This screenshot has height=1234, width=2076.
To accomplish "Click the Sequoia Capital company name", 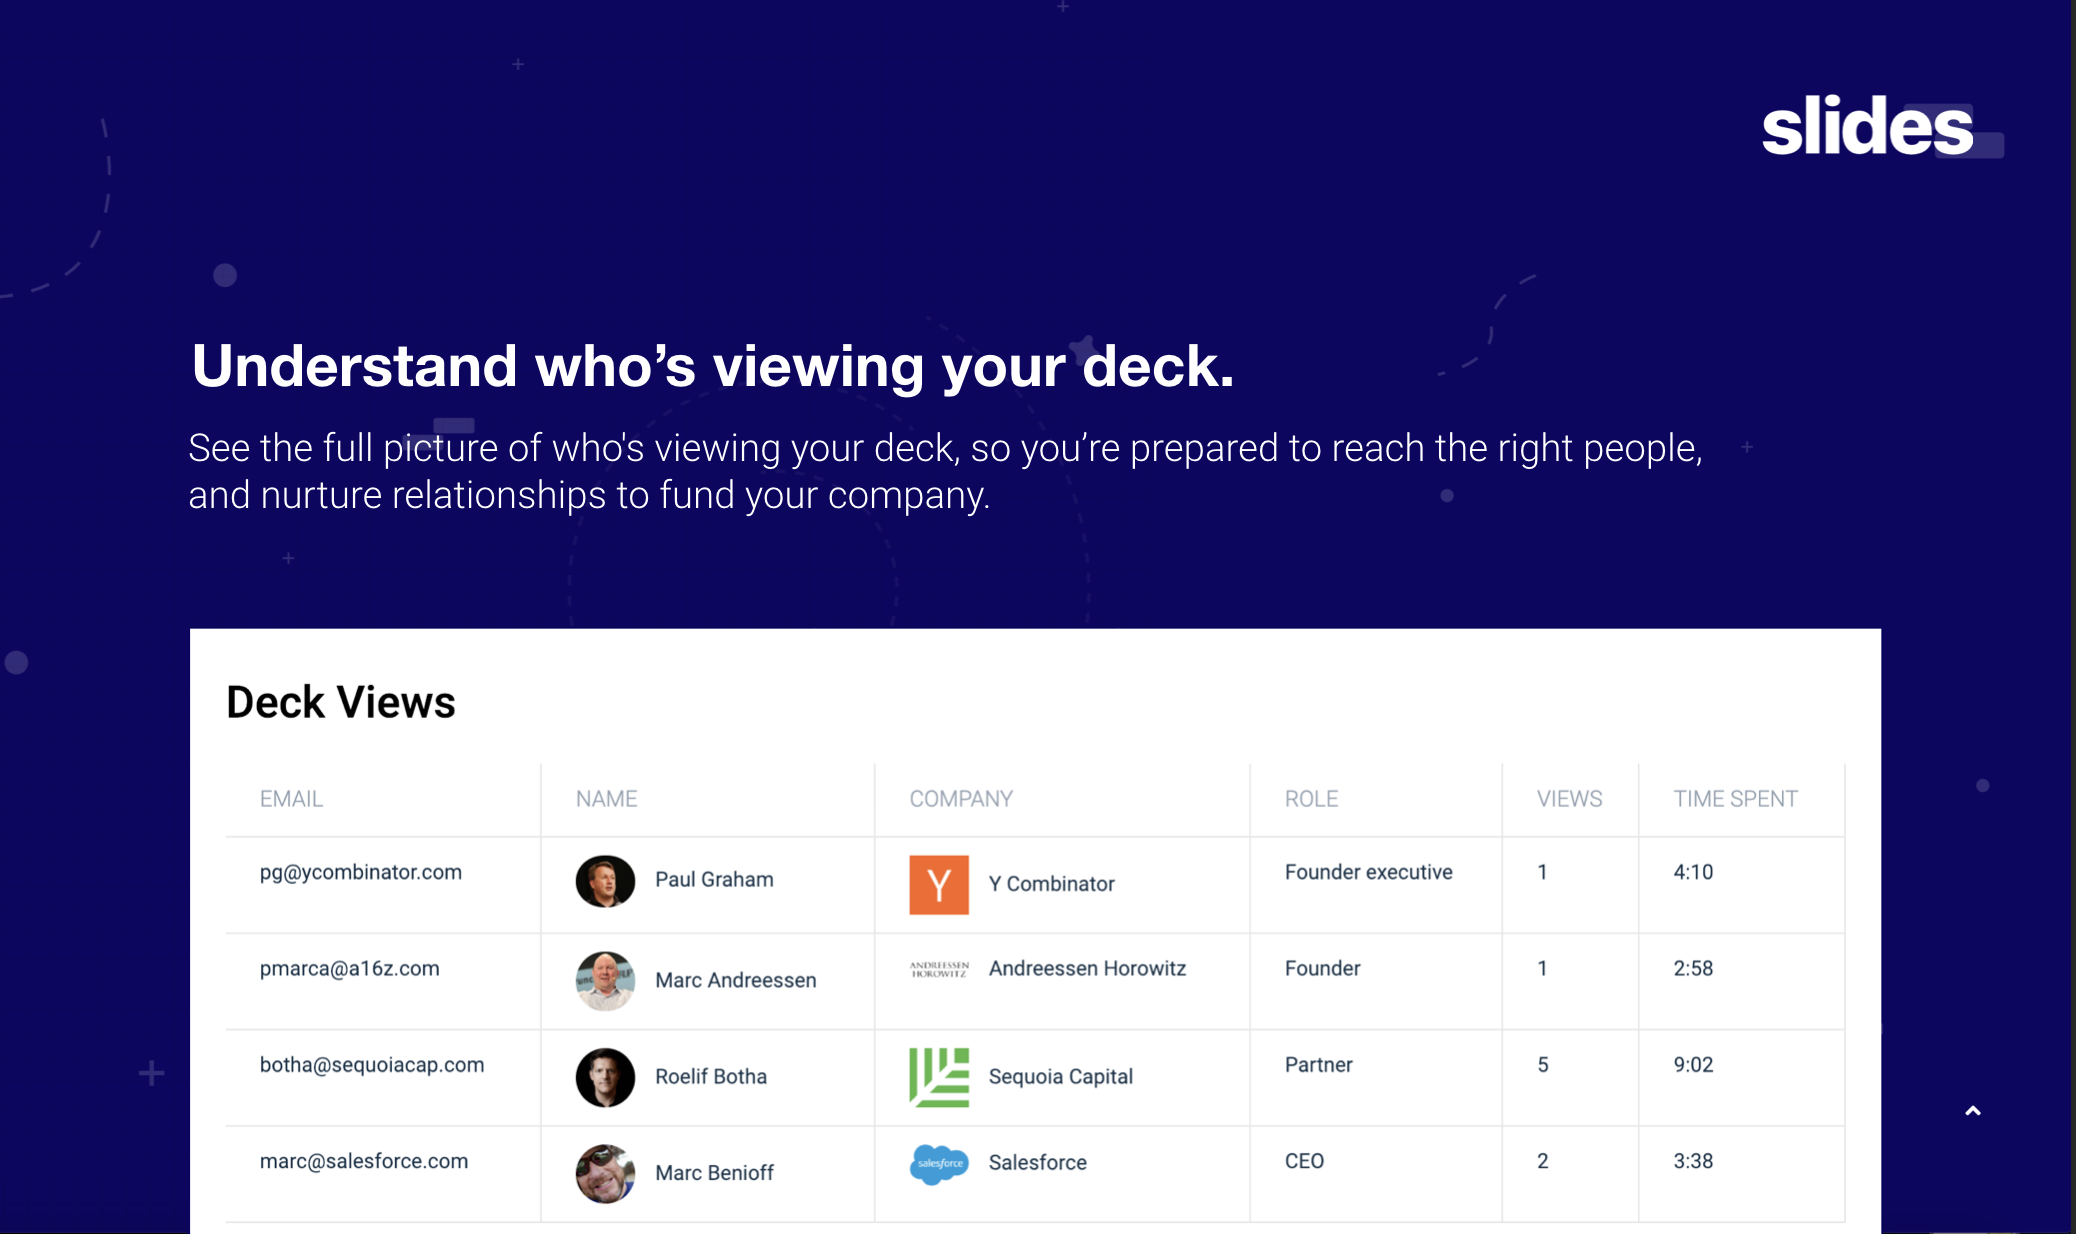I will click(x=1060, y=1077).
